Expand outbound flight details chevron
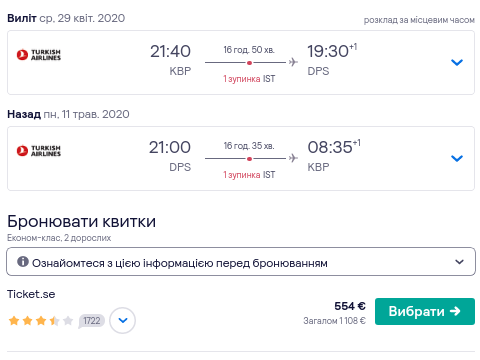The width and height of the screenshot is (480, 360). click(x=457, y=62)
